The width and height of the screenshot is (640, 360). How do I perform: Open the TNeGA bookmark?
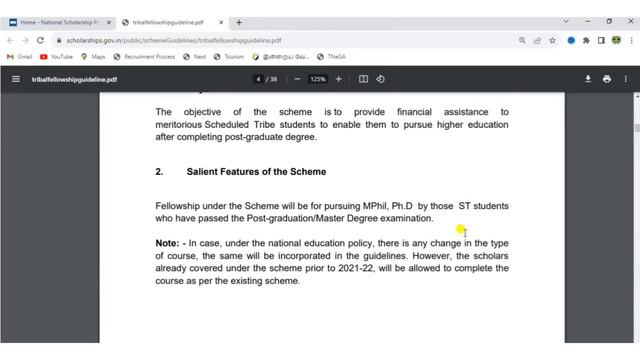(x=331, y=57)
